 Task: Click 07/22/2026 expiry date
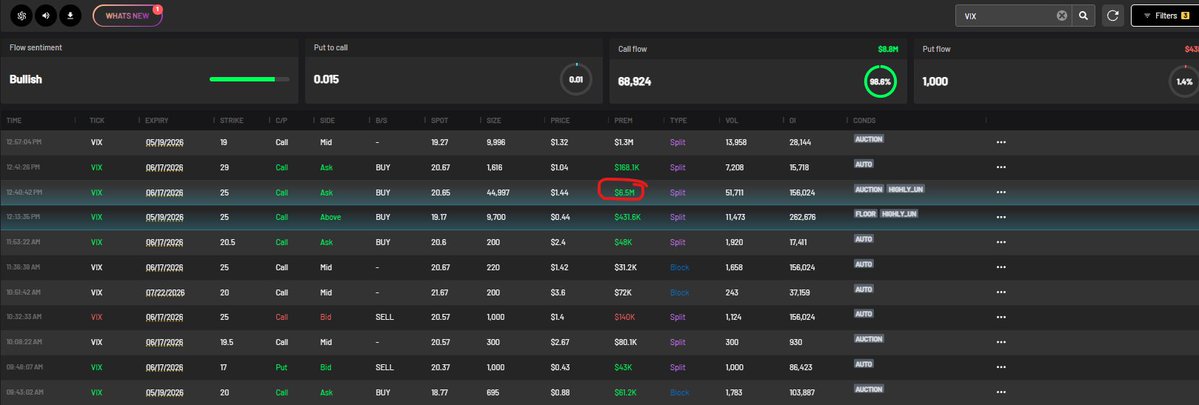pyautogui.click(x=164, y=293)
